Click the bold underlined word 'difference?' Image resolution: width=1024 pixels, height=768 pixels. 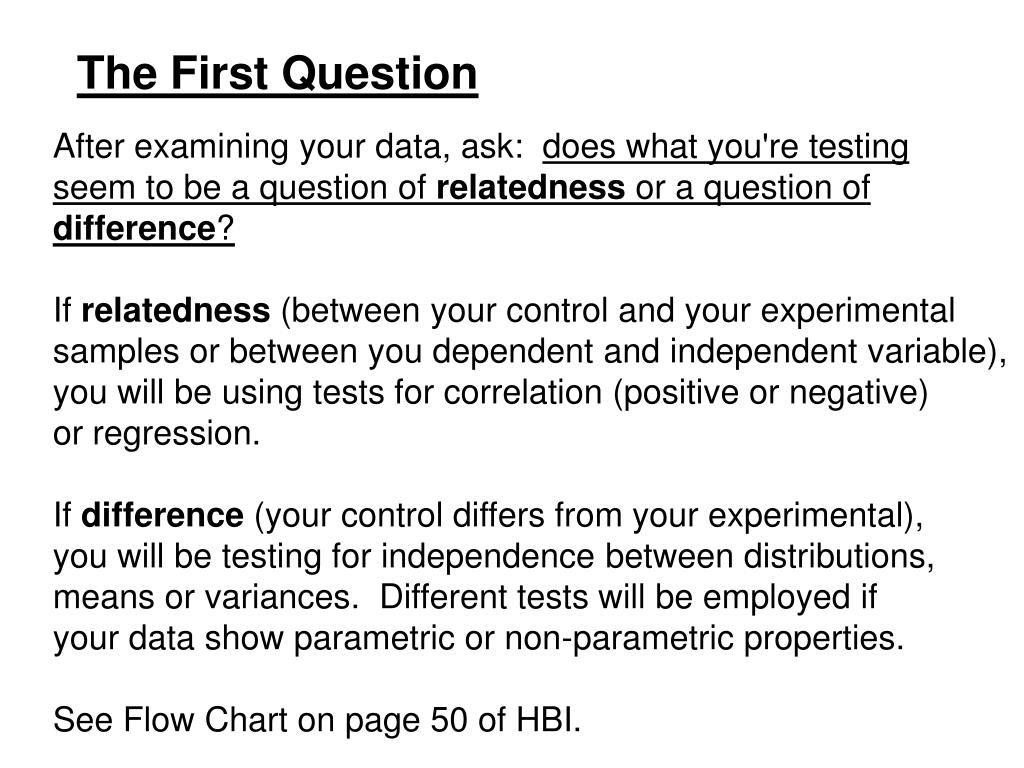click(144, 229)
